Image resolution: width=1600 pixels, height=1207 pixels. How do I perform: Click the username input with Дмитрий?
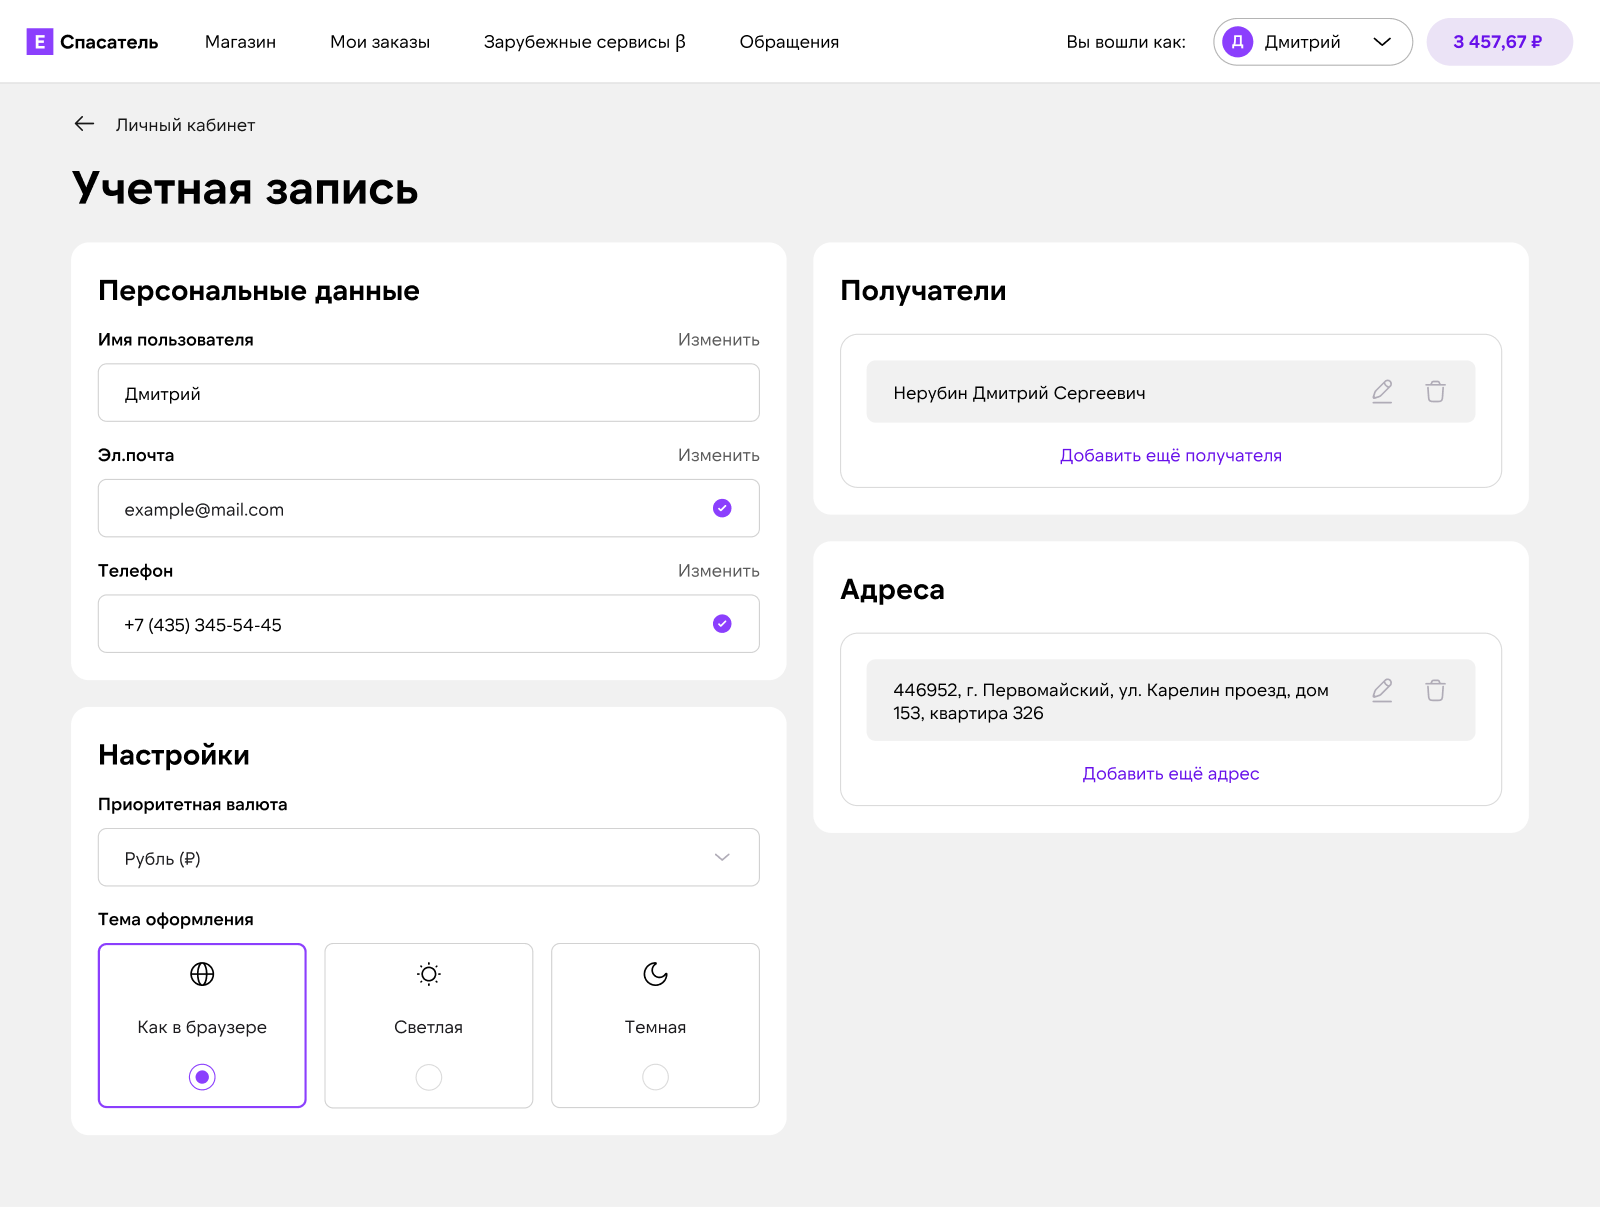(x=429, y=393)
